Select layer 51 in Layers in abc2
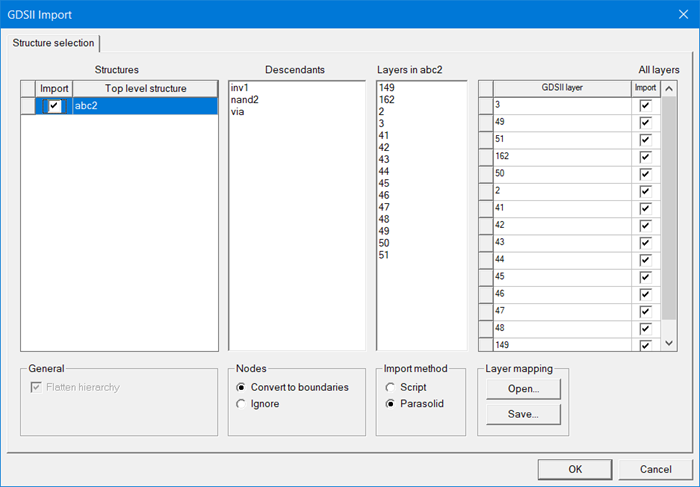The width and height of the screenshot is (700, 487). click(384, 255)
